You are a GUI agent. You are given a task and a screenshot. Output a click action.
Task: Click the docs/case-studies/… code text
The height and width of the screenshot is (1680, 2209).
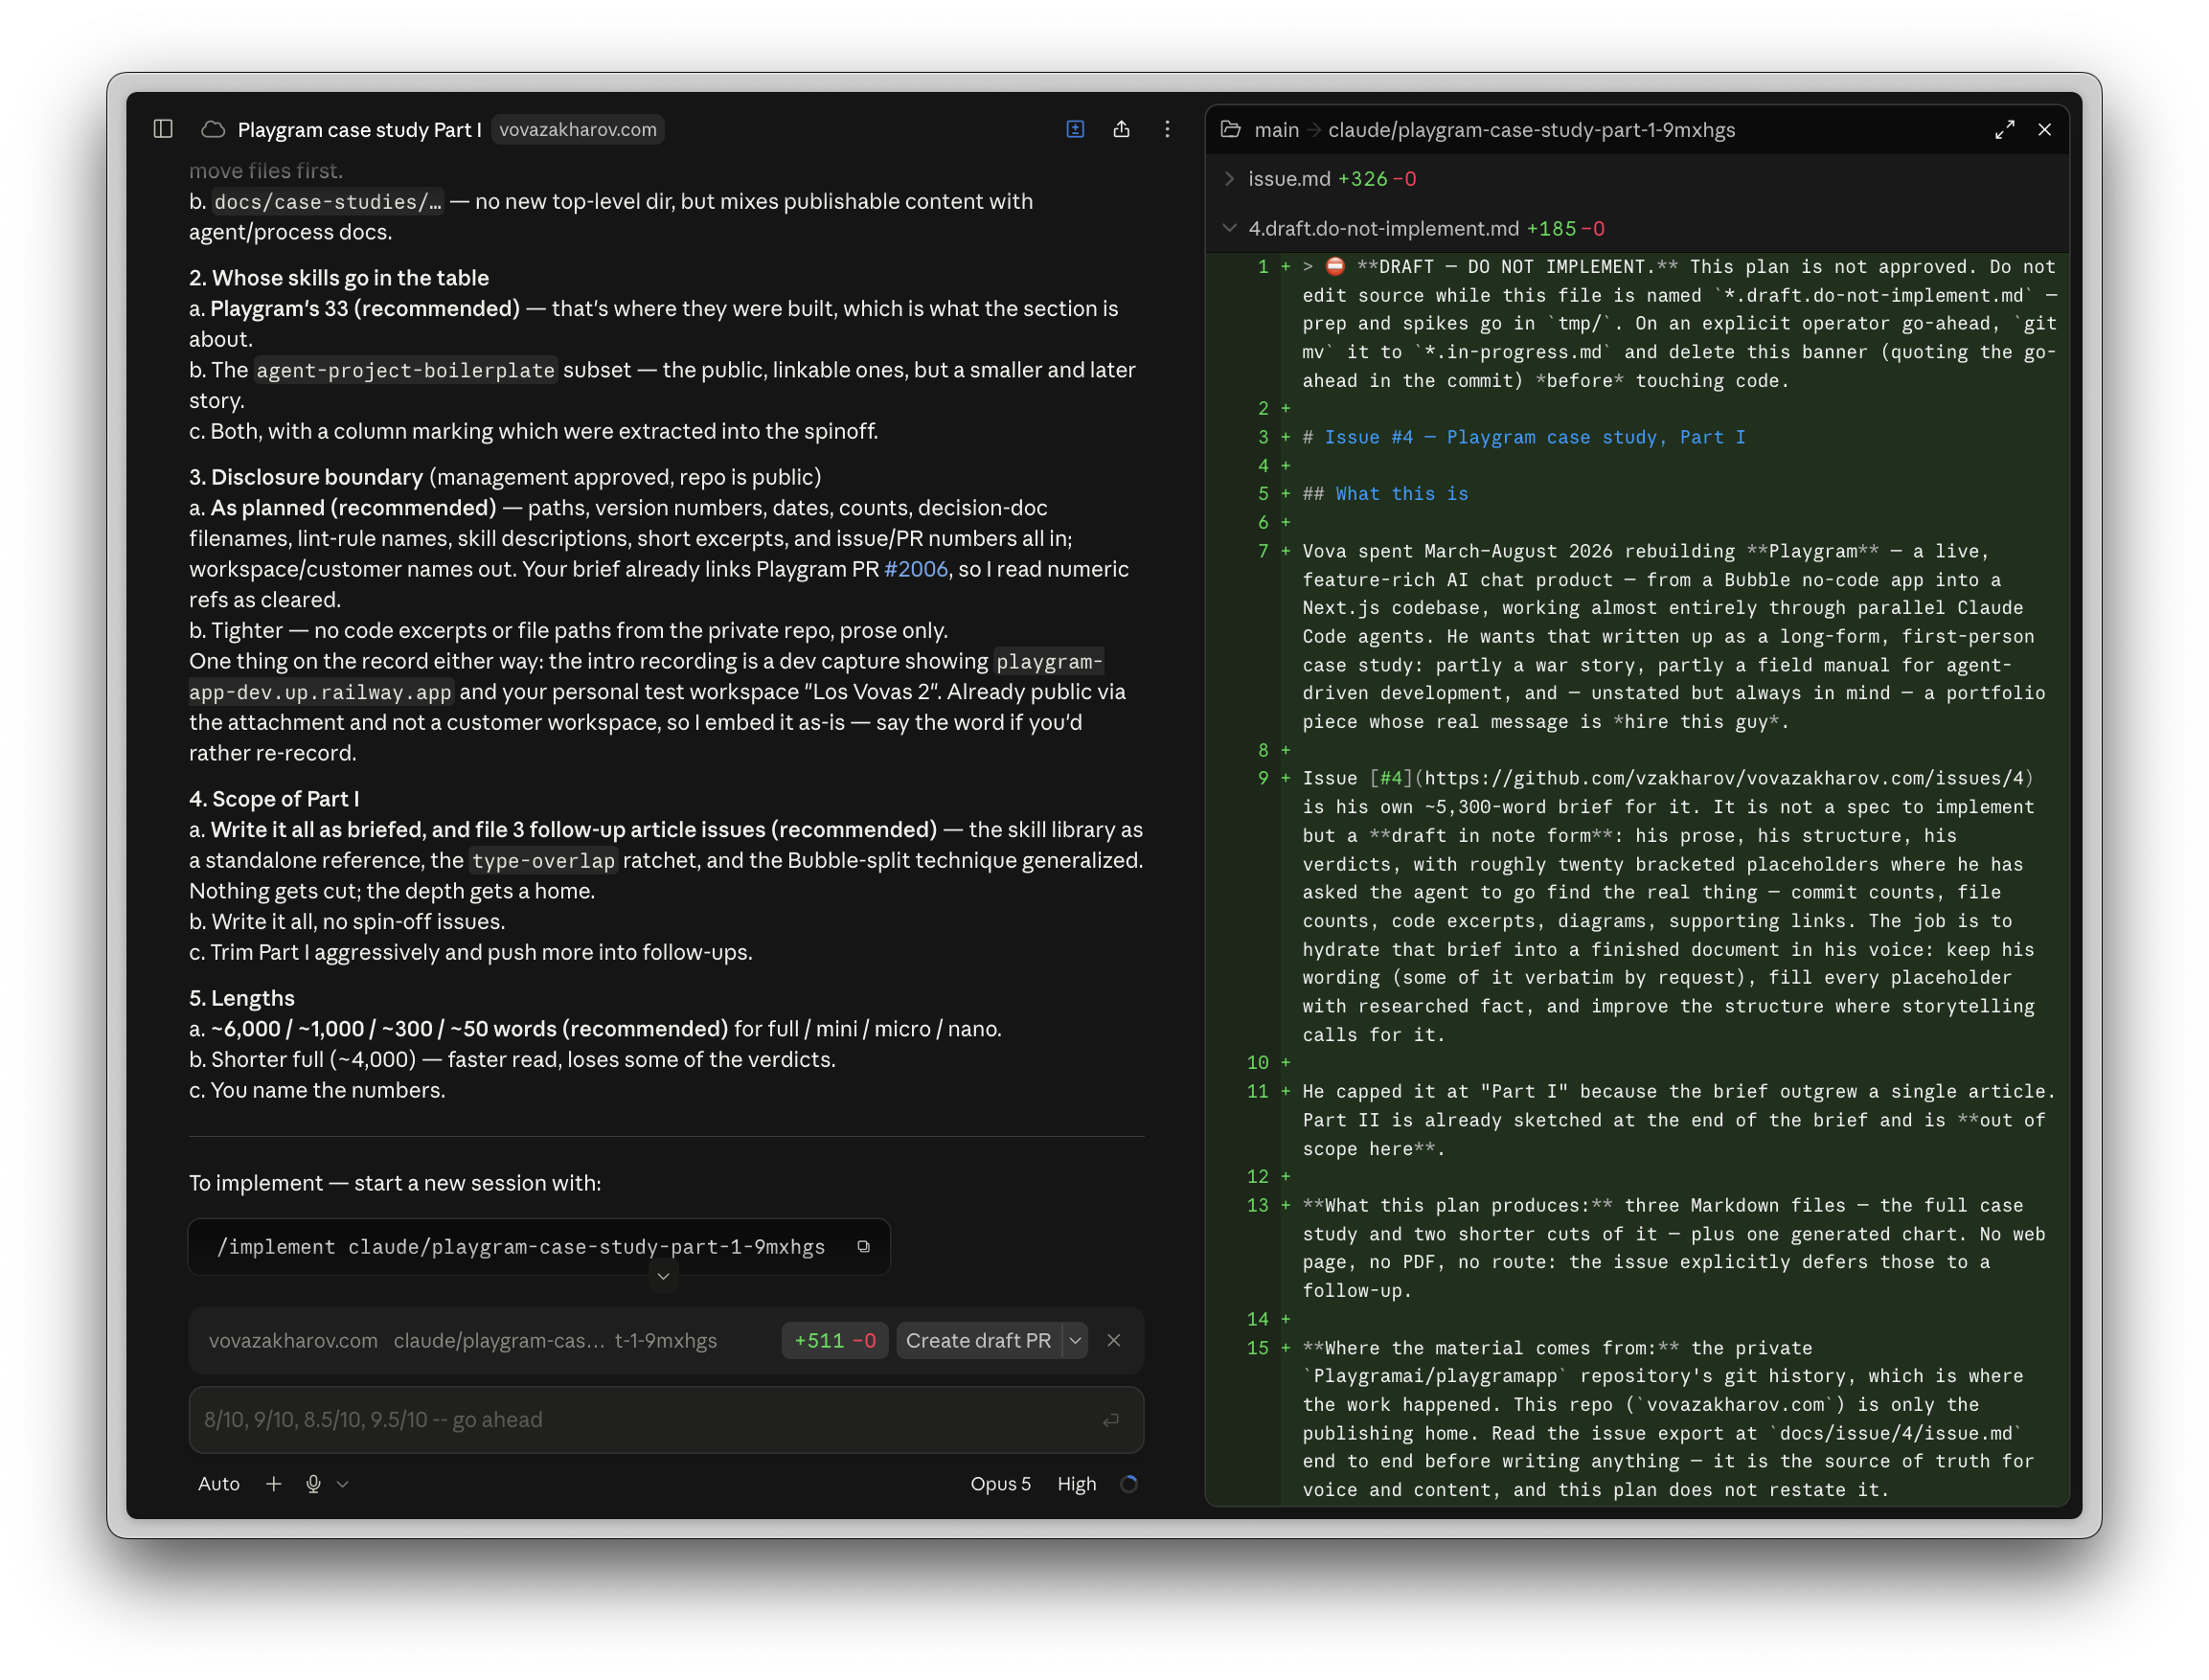327,201
